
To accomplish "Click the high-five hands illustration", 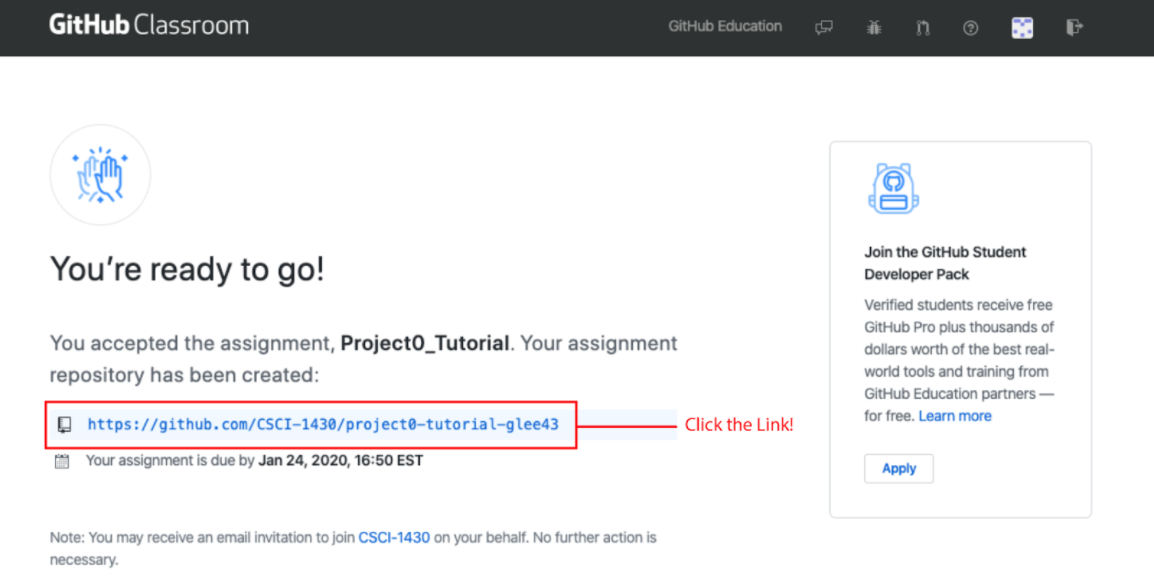I will pos(100,175).
